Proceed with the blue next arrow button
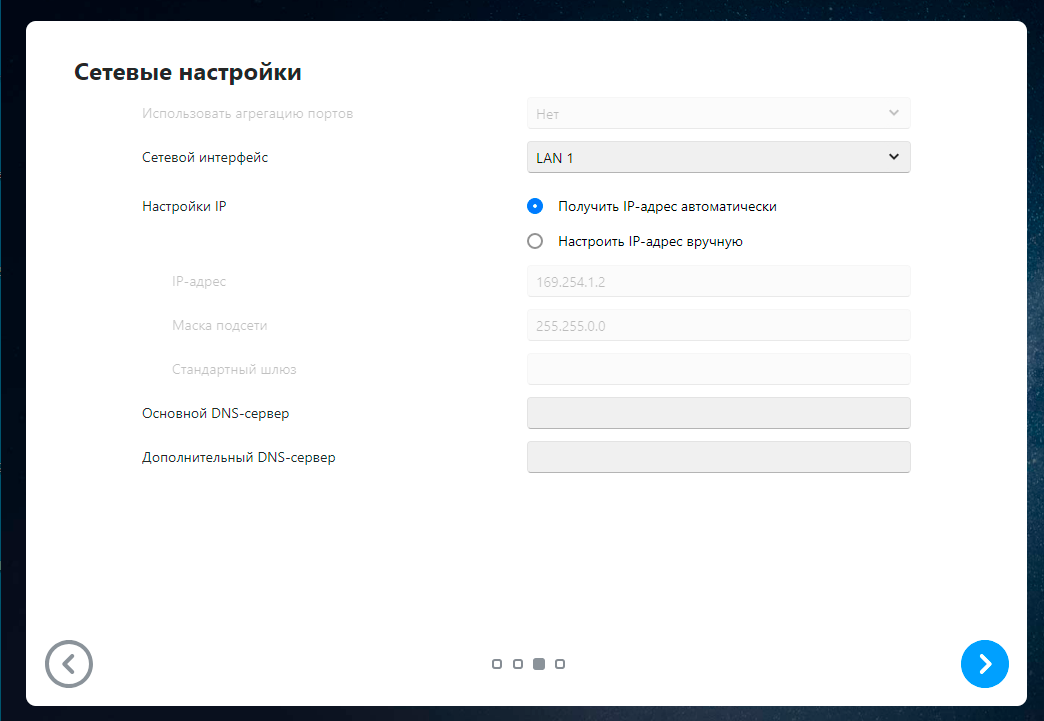 [985, 664]
